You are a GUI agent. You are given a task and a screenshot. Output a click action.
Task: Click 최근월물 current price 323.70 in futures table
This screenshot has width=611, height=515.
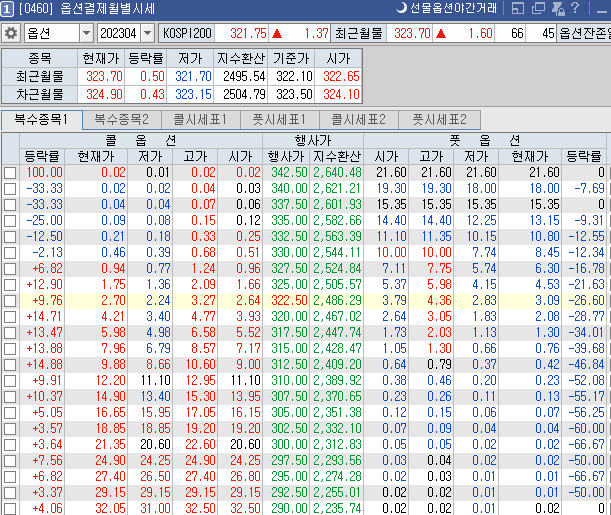pyautogui.click(x=101, y=76)
